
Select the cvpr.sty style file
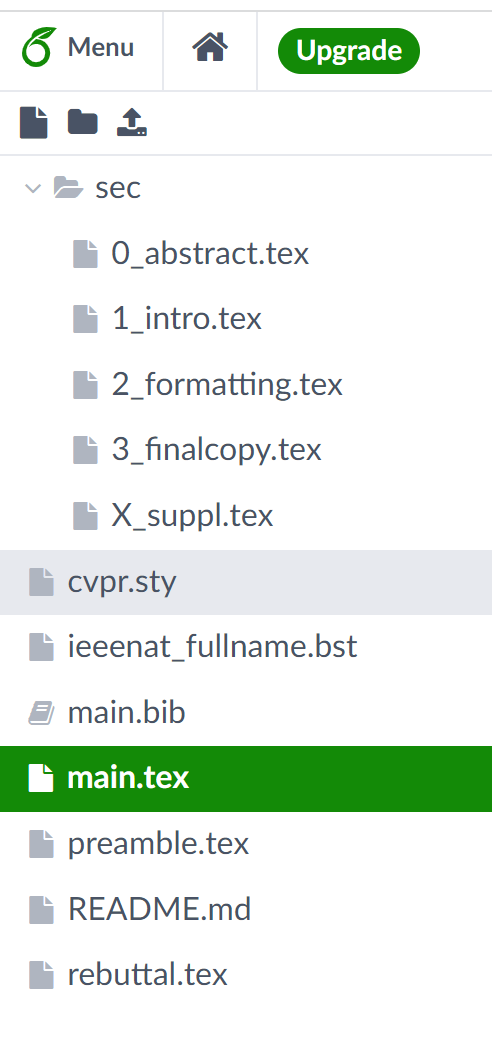[246, 582]
